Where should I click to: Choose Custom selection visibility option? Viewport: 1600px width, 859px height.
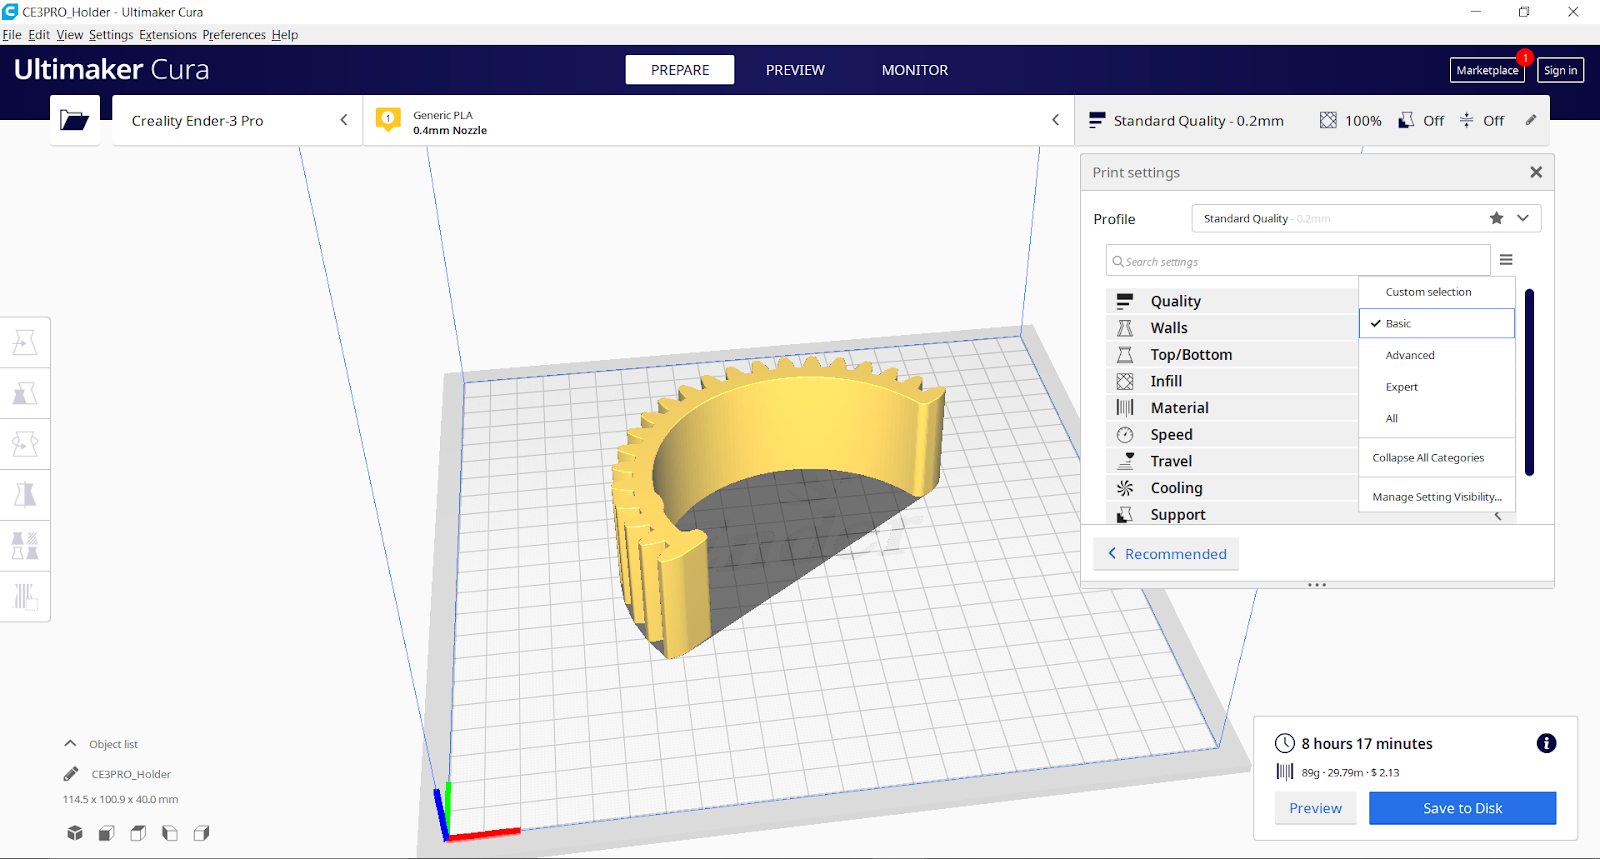pyautogui.click(x=1437, y=292)
